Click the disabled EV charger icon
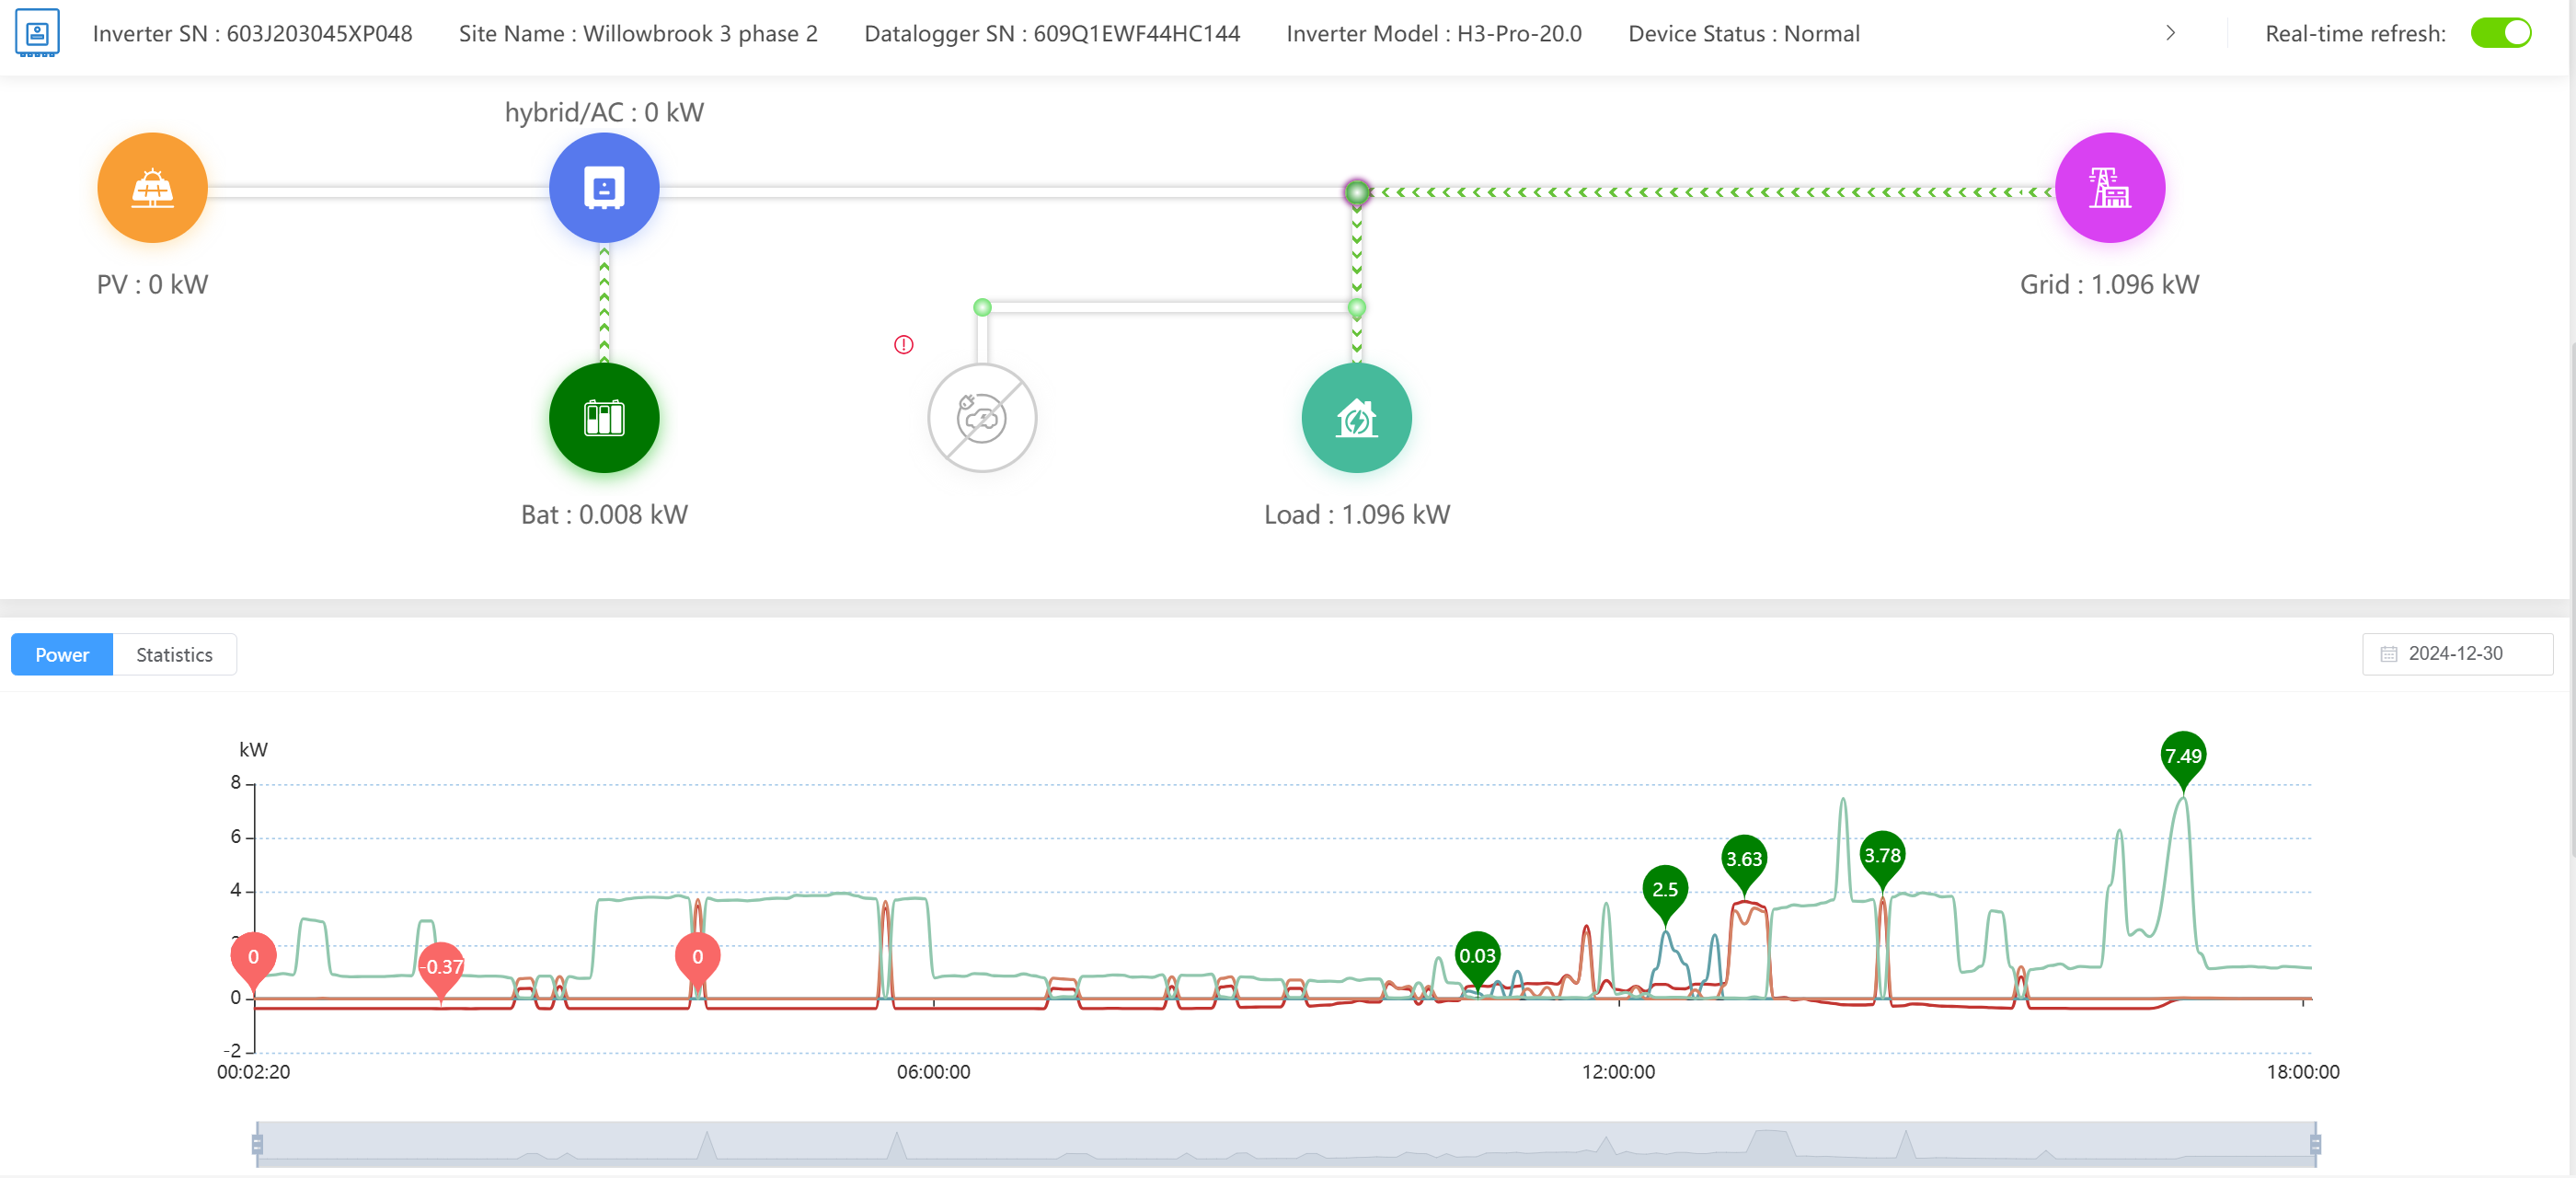The image size is (2576, 1178). 981,417
